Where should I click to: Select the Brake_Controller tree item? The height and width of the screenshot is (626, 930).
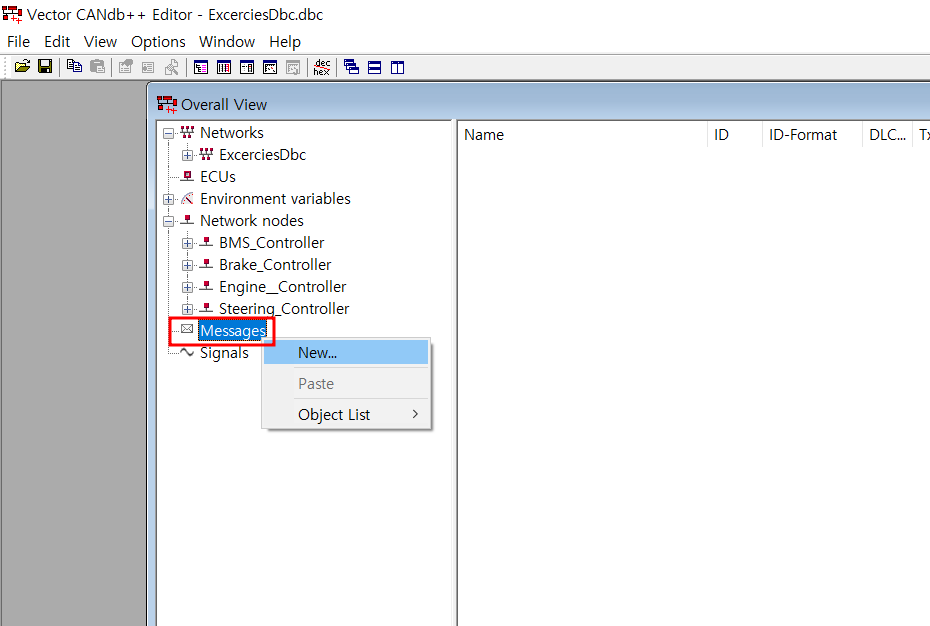click(275, 265)
